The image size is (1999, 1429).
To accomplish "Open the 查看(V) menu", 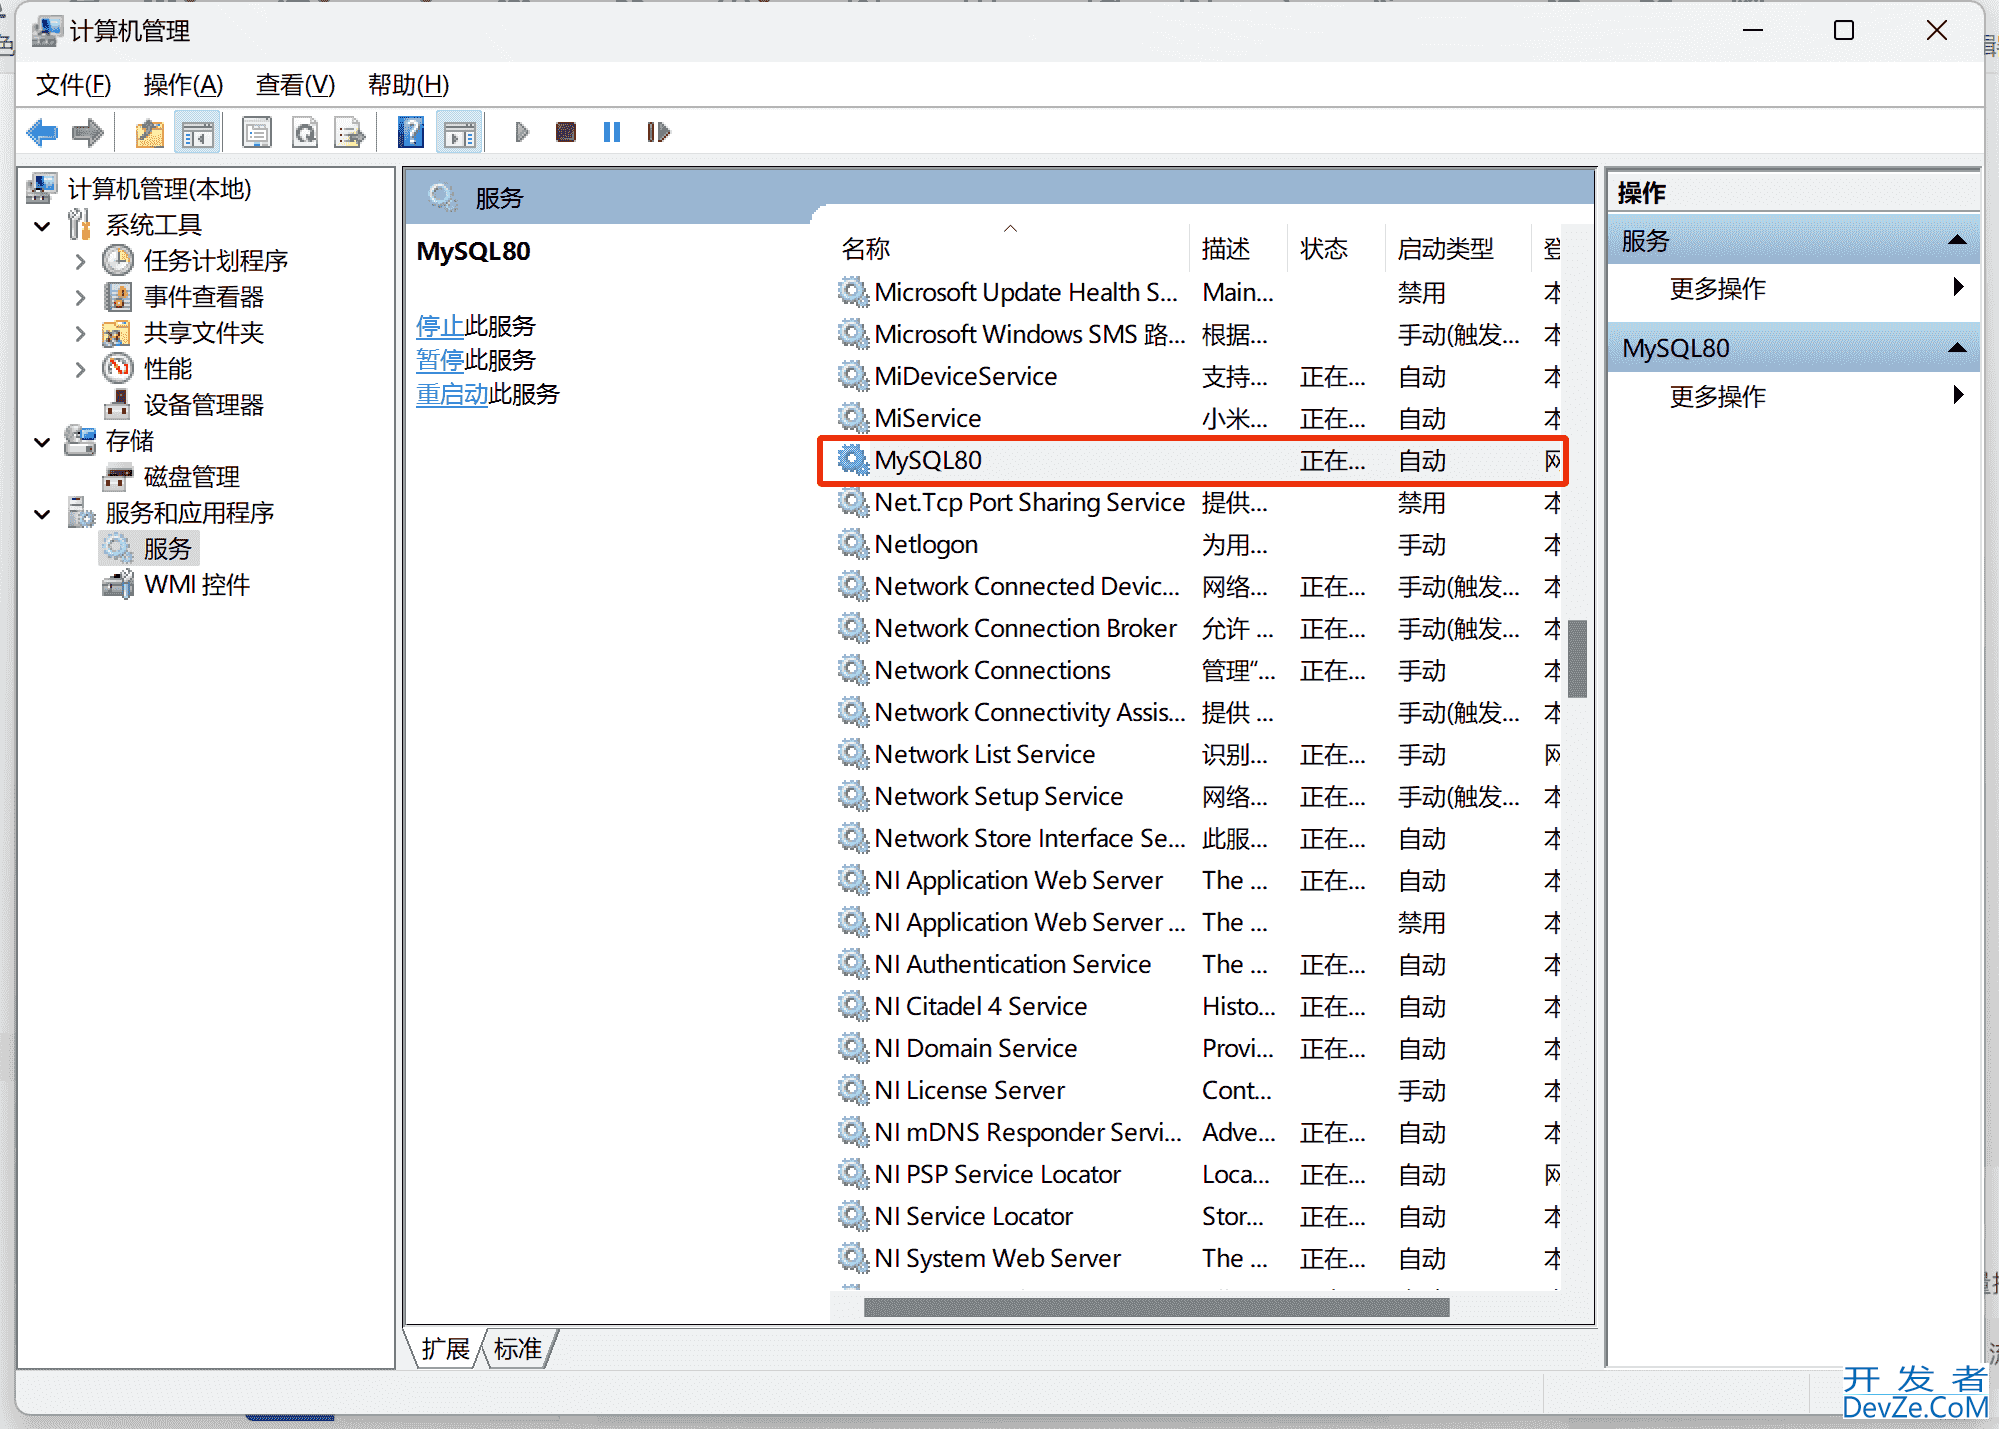I will [x=295, y=85].
